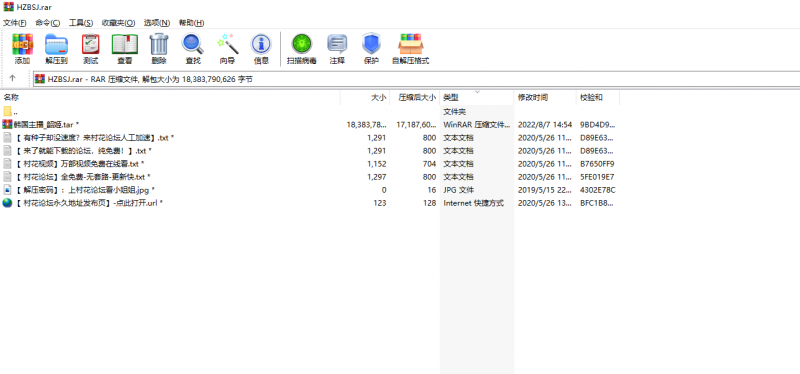Click checksum value 4302E78C
The height and width of the screenshot is (374, 800).
pyautogui.click(x=597, y=190)
